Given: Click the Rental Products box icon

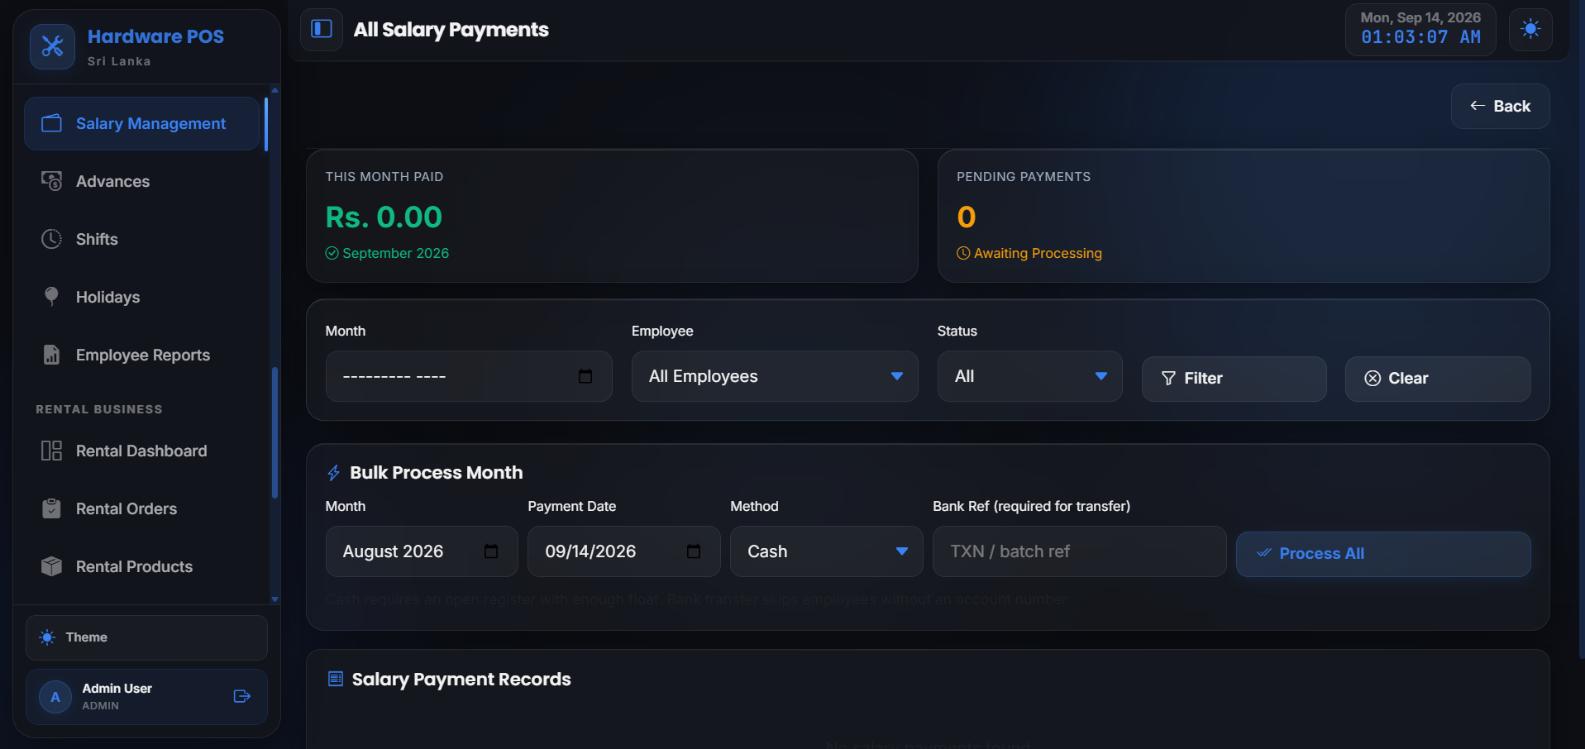Looking at the screenshot, I should coord(51,567).
